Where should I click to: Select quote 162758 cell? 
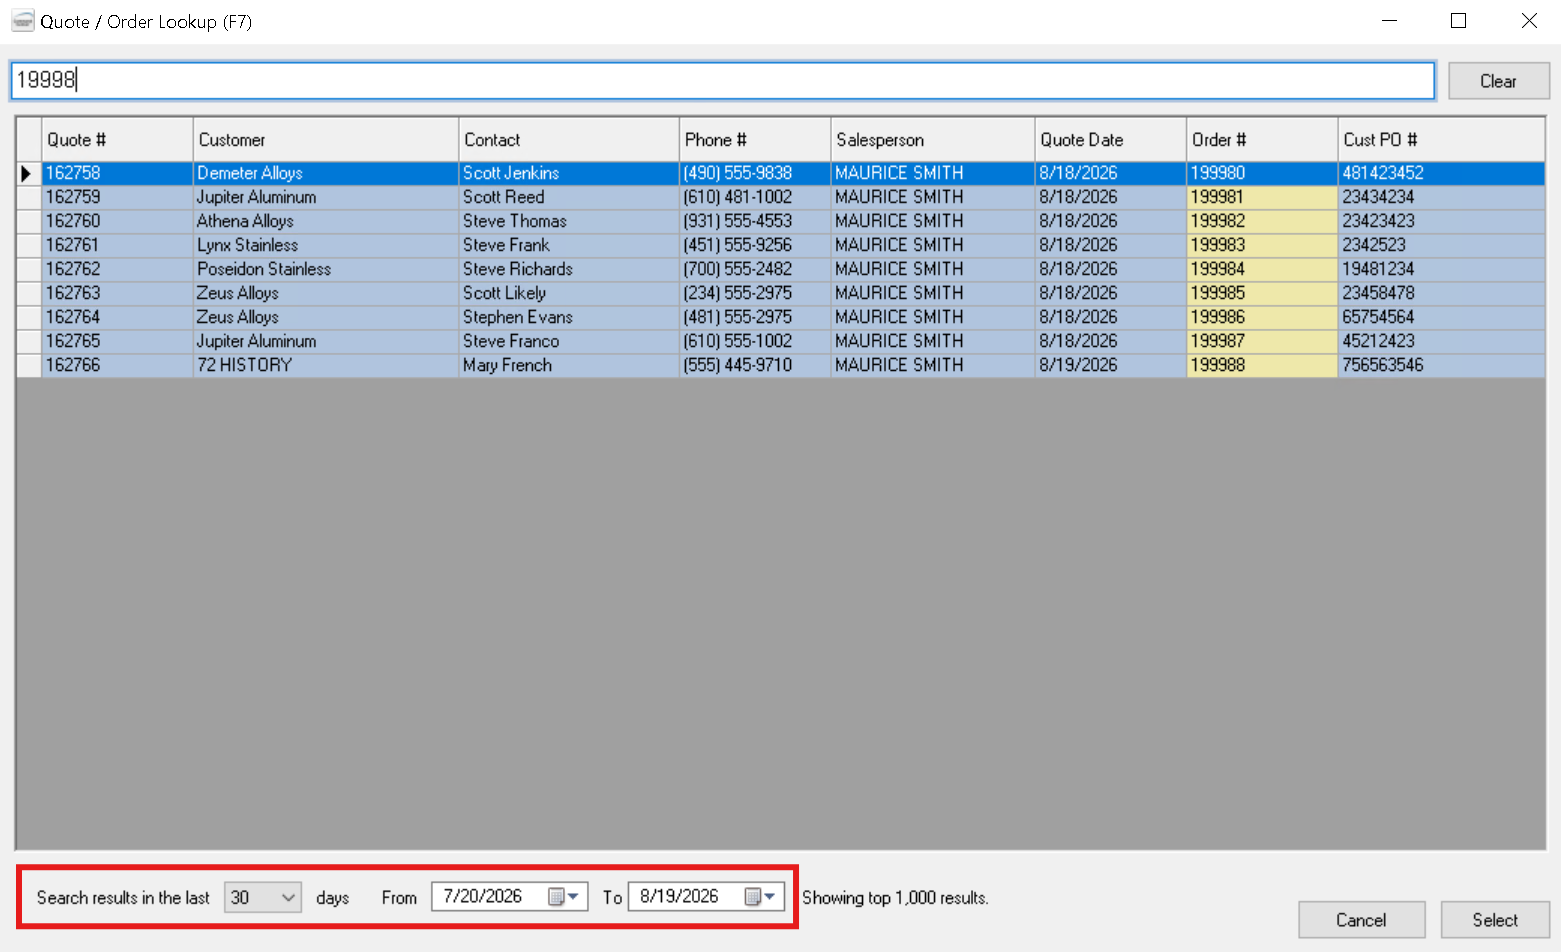pos(117,173)
